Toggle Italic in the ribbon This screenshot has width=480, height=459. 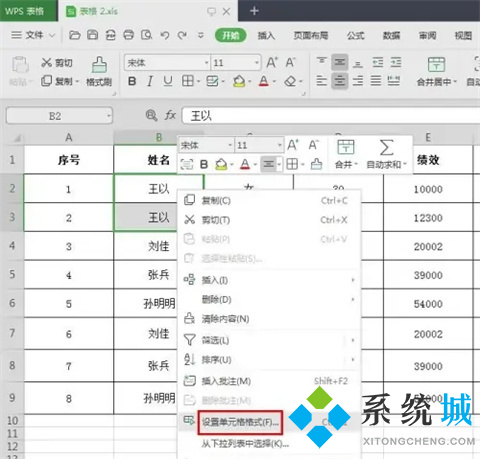pos(150,81)
